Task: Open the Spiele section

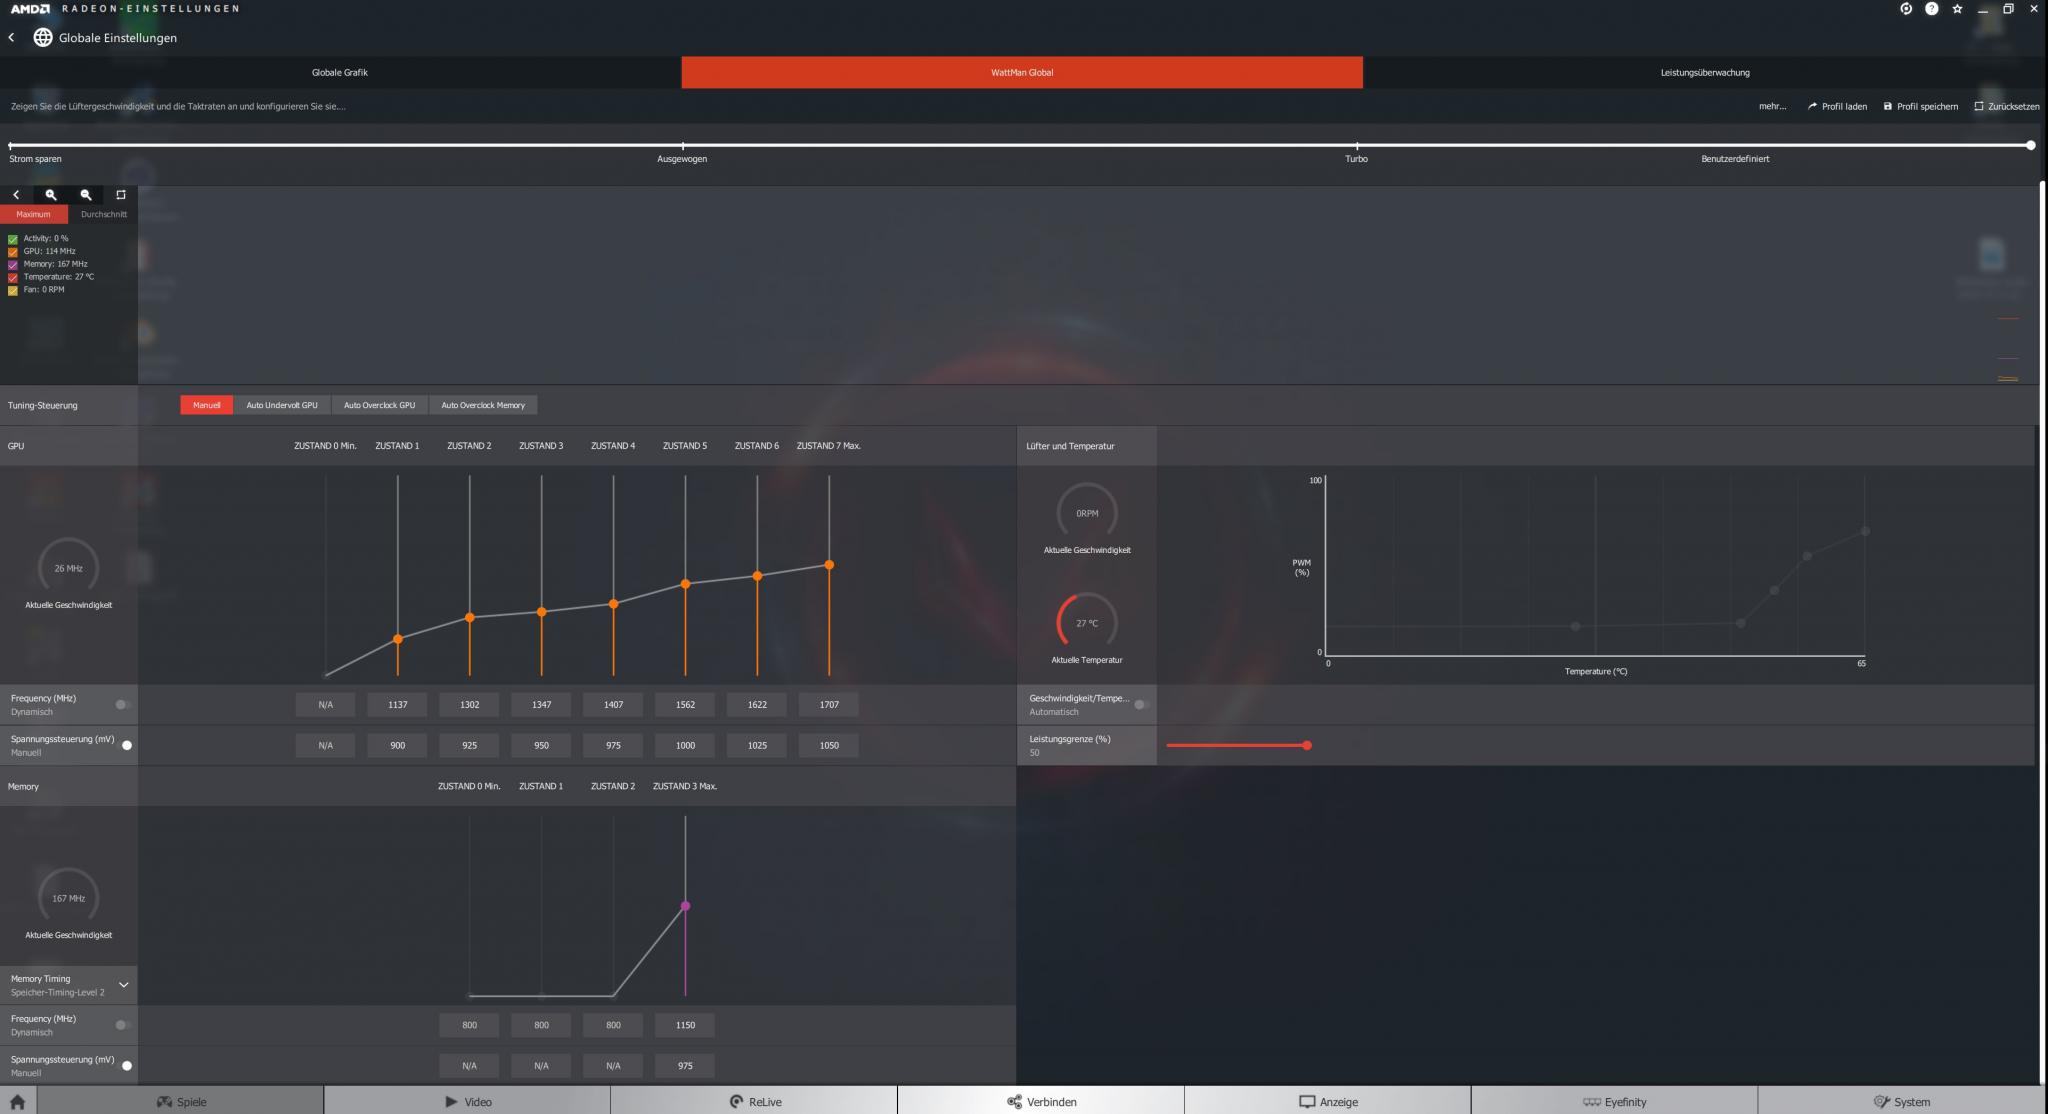Action: [181, 1101]
